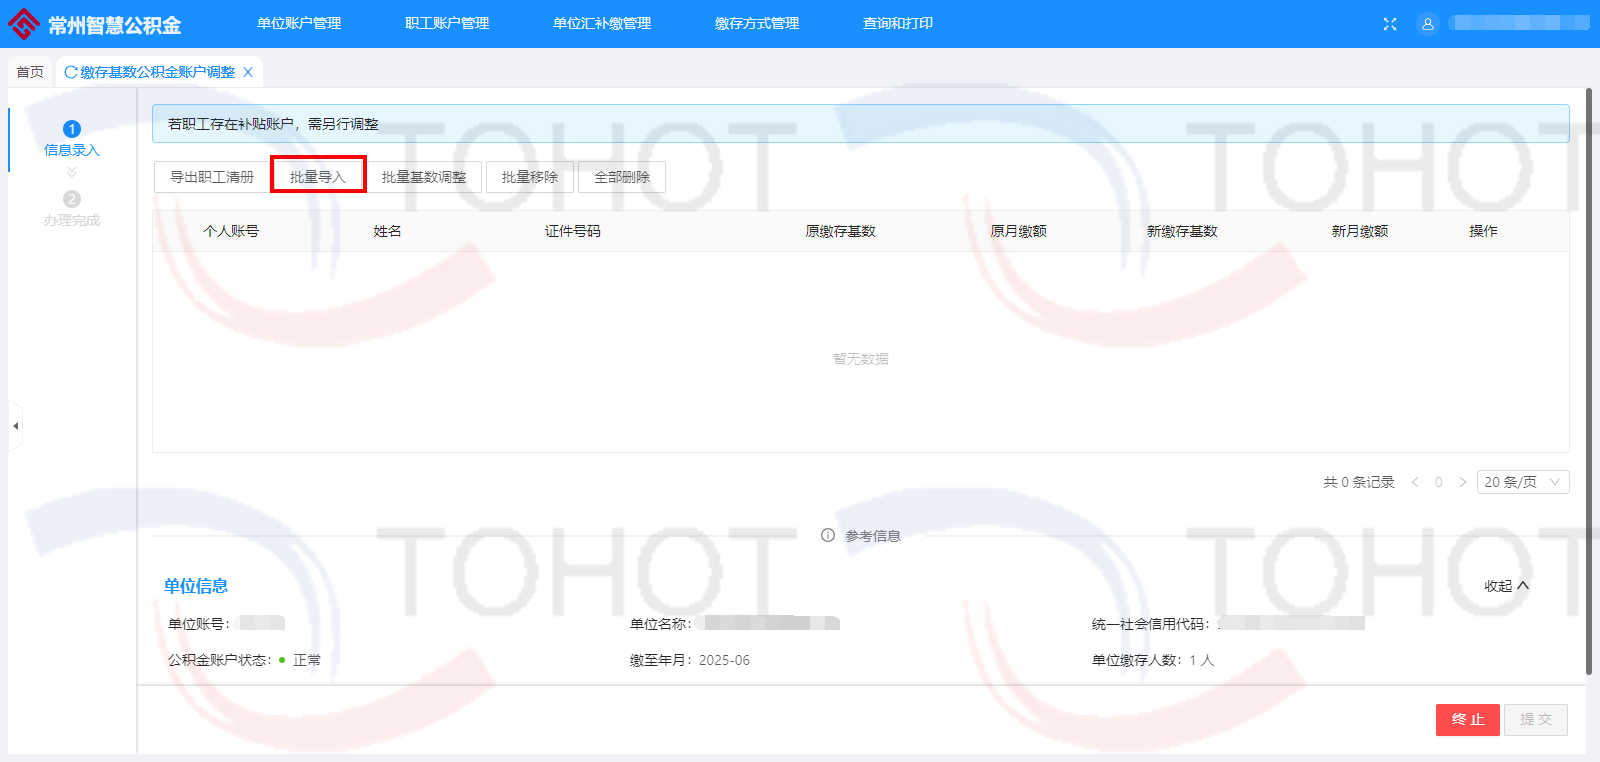Open the 20 条/页 page size dropdown
This screenshot has height=762, width=1600.
1522,482
